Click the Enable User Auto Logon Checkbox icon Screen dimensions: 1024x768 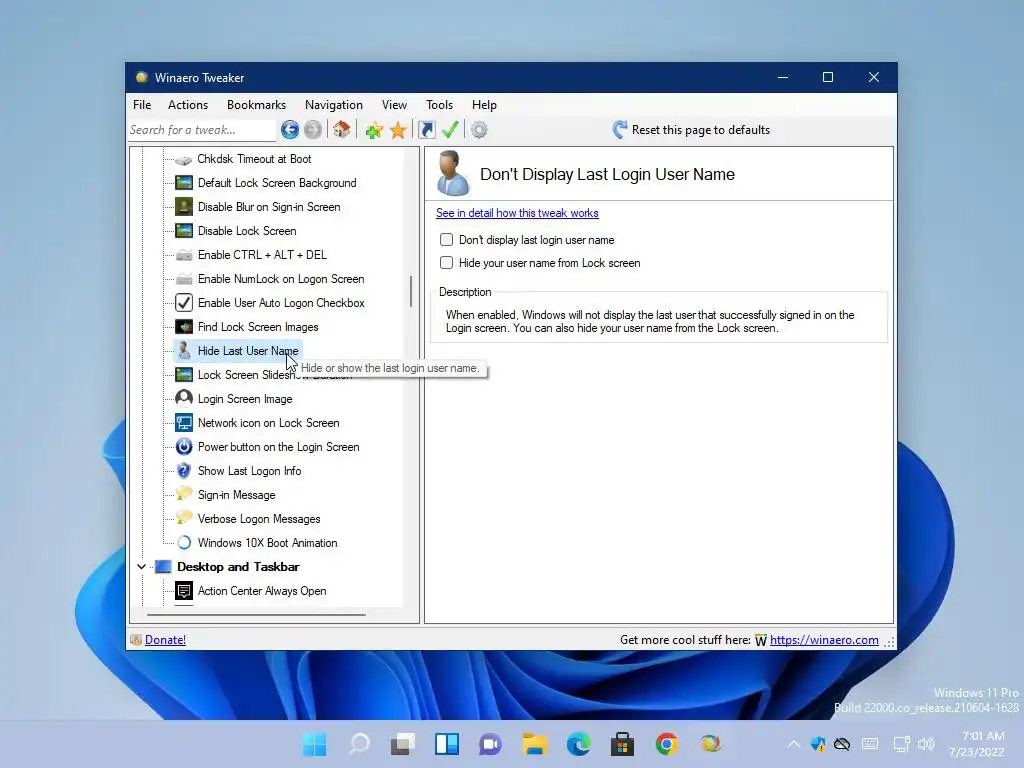coord(184,303)
